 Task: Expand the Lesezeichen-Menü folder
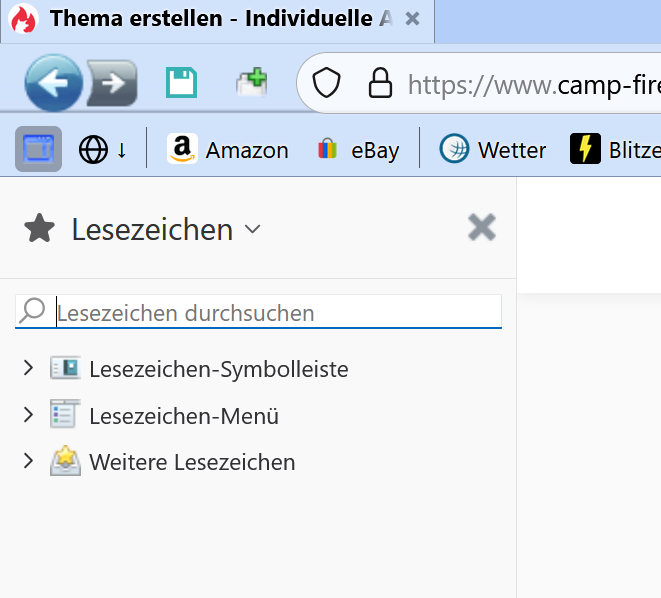[28, 415]
